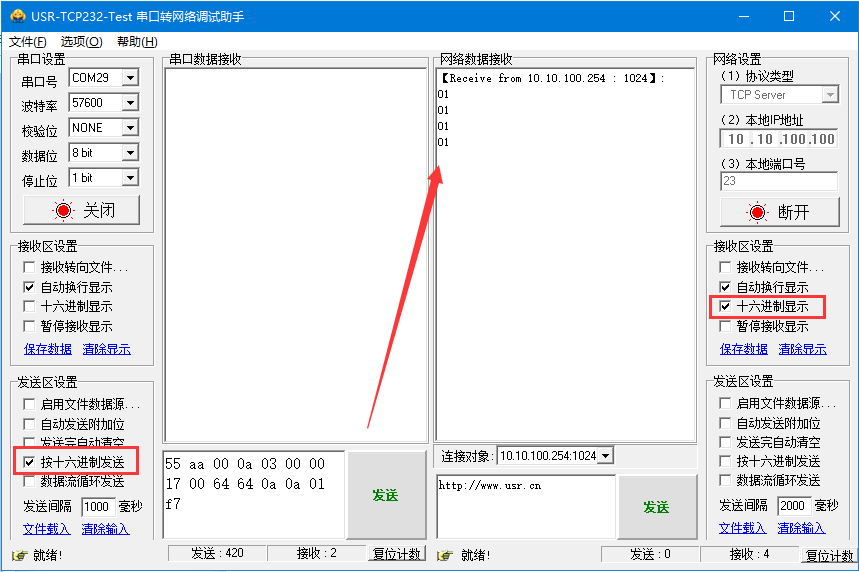
Task: Click the app icon in title bar
Action: point(15,16)
